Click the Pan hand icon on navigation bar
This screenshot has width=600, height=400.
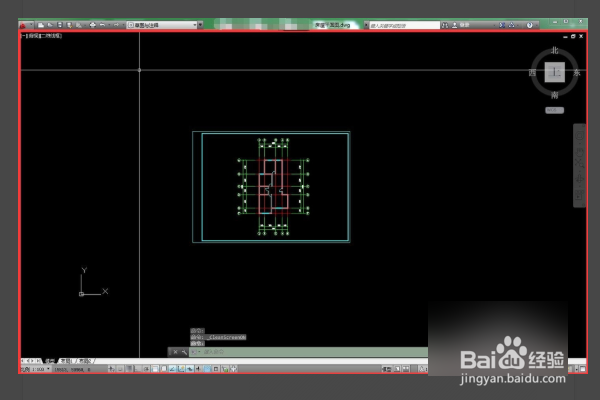[579, 152]
